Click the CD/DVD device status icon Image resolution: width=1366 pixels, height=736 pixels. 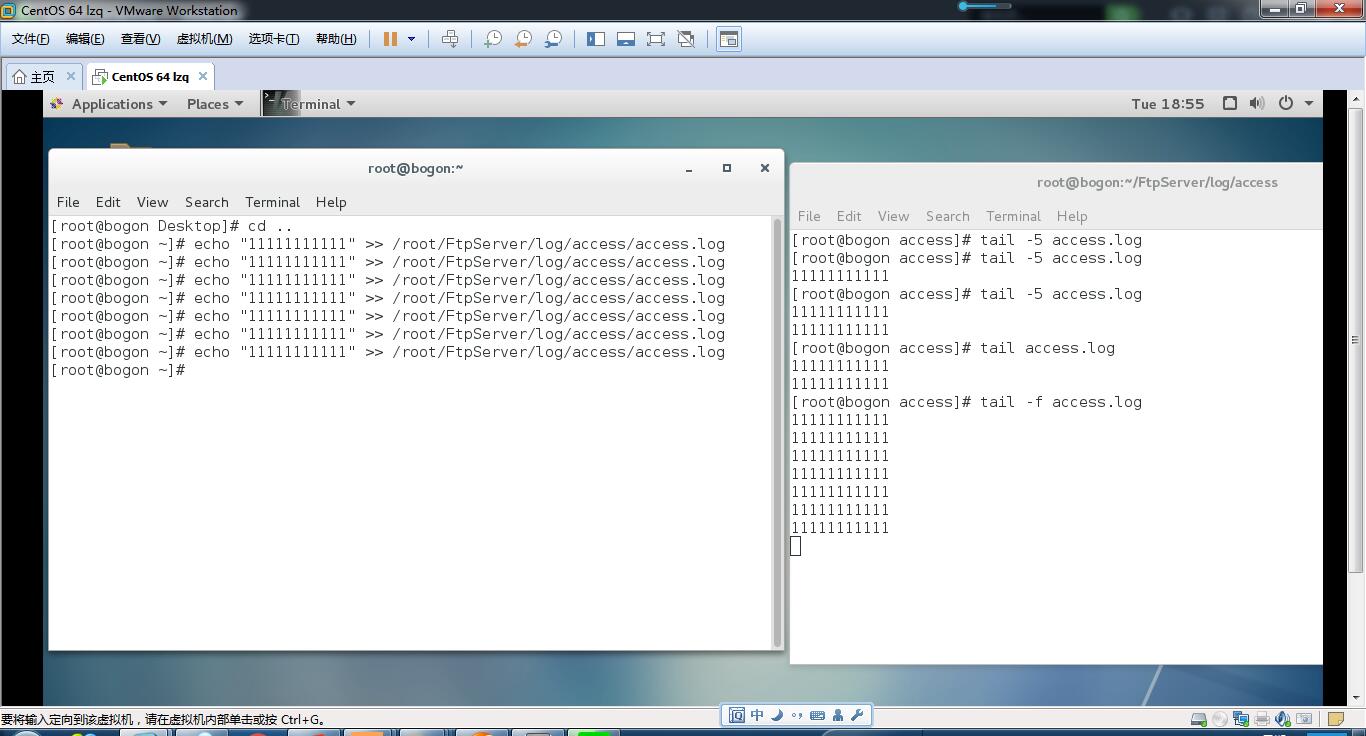(x=1220, y=719)
